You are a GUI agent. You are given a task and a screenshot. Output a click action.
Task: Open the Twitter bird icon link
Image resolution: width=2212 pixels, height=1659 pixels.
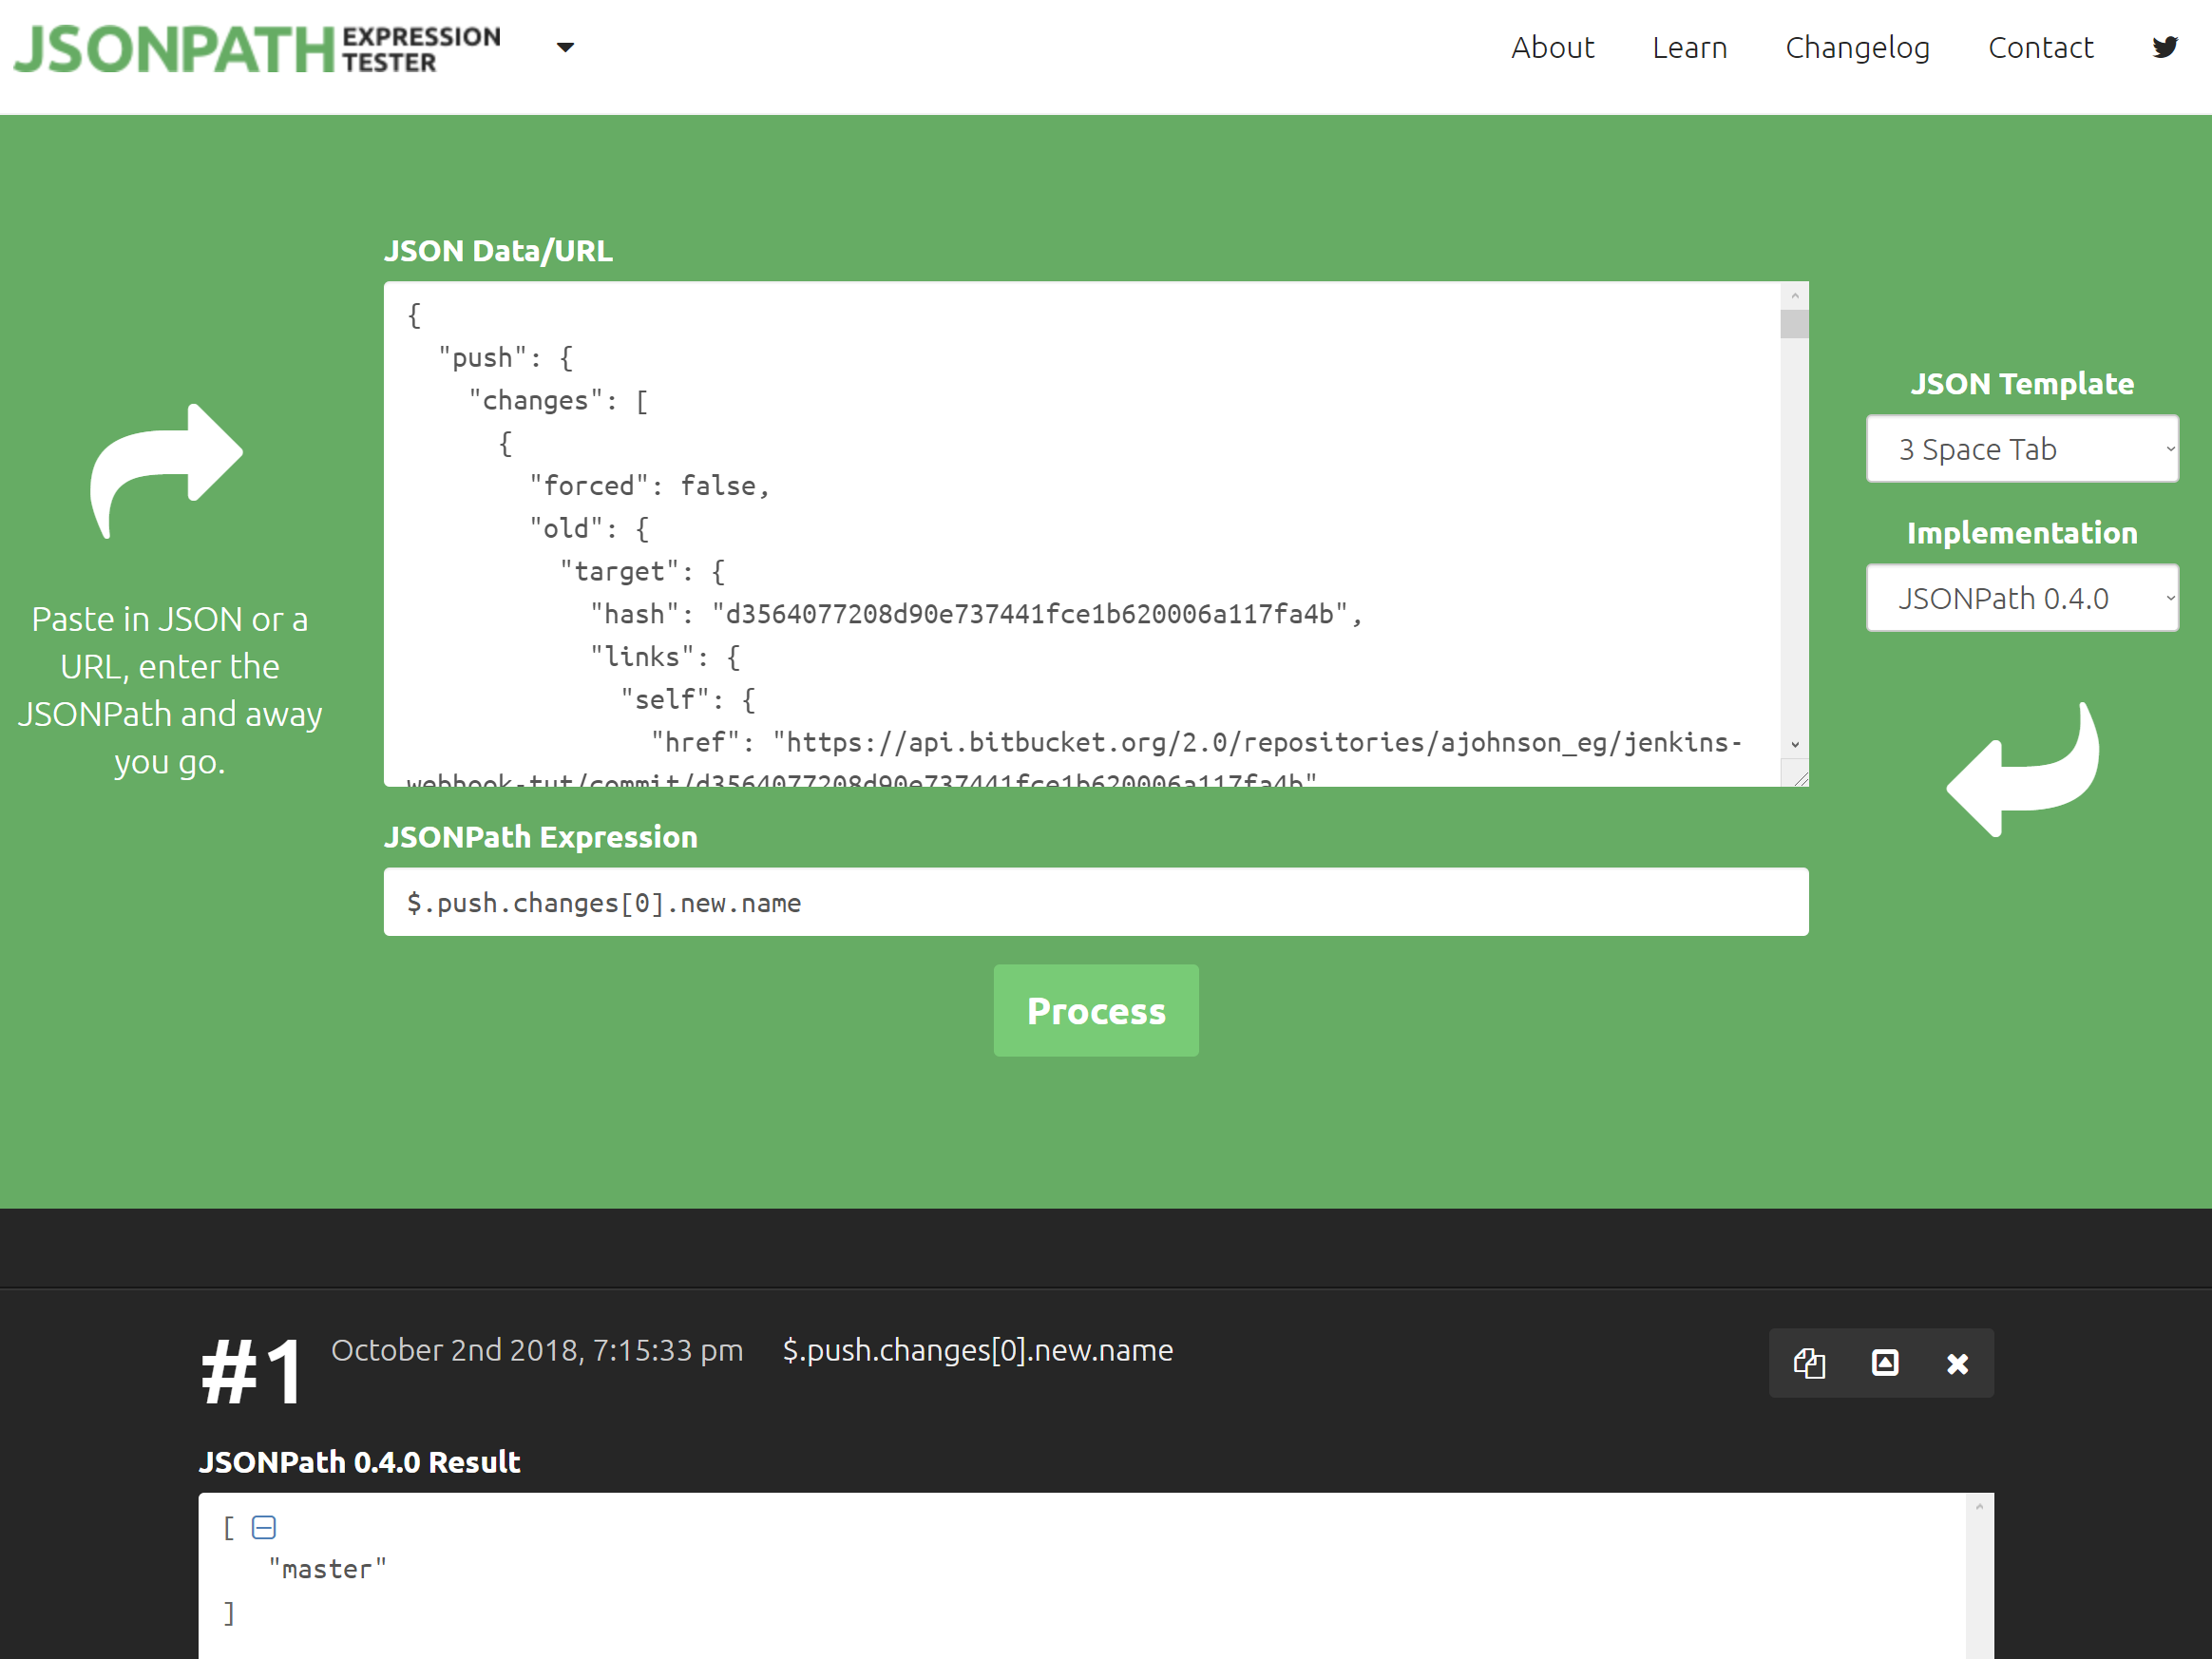pos(2164,47)
